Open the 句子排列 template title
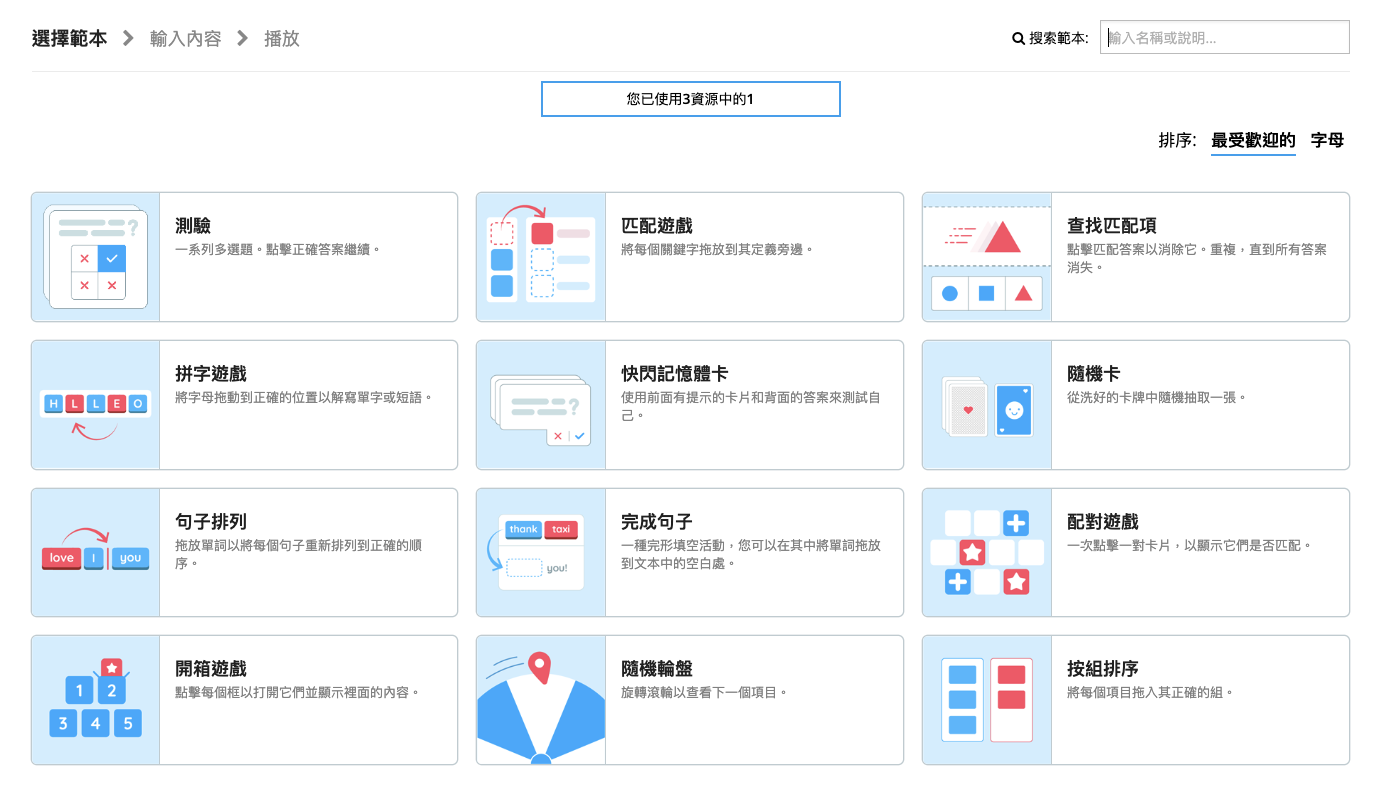1385x798 pixels. click(211, 522)
